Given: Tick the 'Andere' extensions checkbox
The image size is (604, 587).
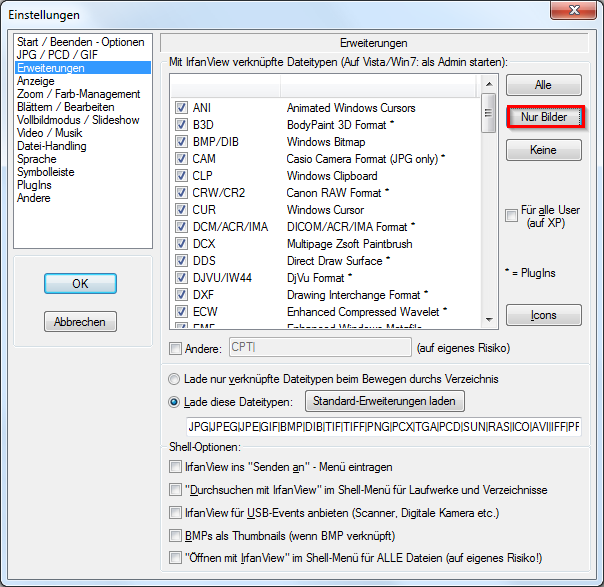Looking at the screenshot, I should tap(175, 349).
